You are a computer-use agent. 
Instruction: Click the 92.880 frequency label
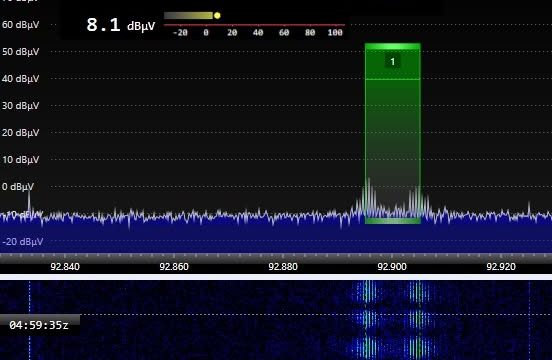tap(283, 267)
